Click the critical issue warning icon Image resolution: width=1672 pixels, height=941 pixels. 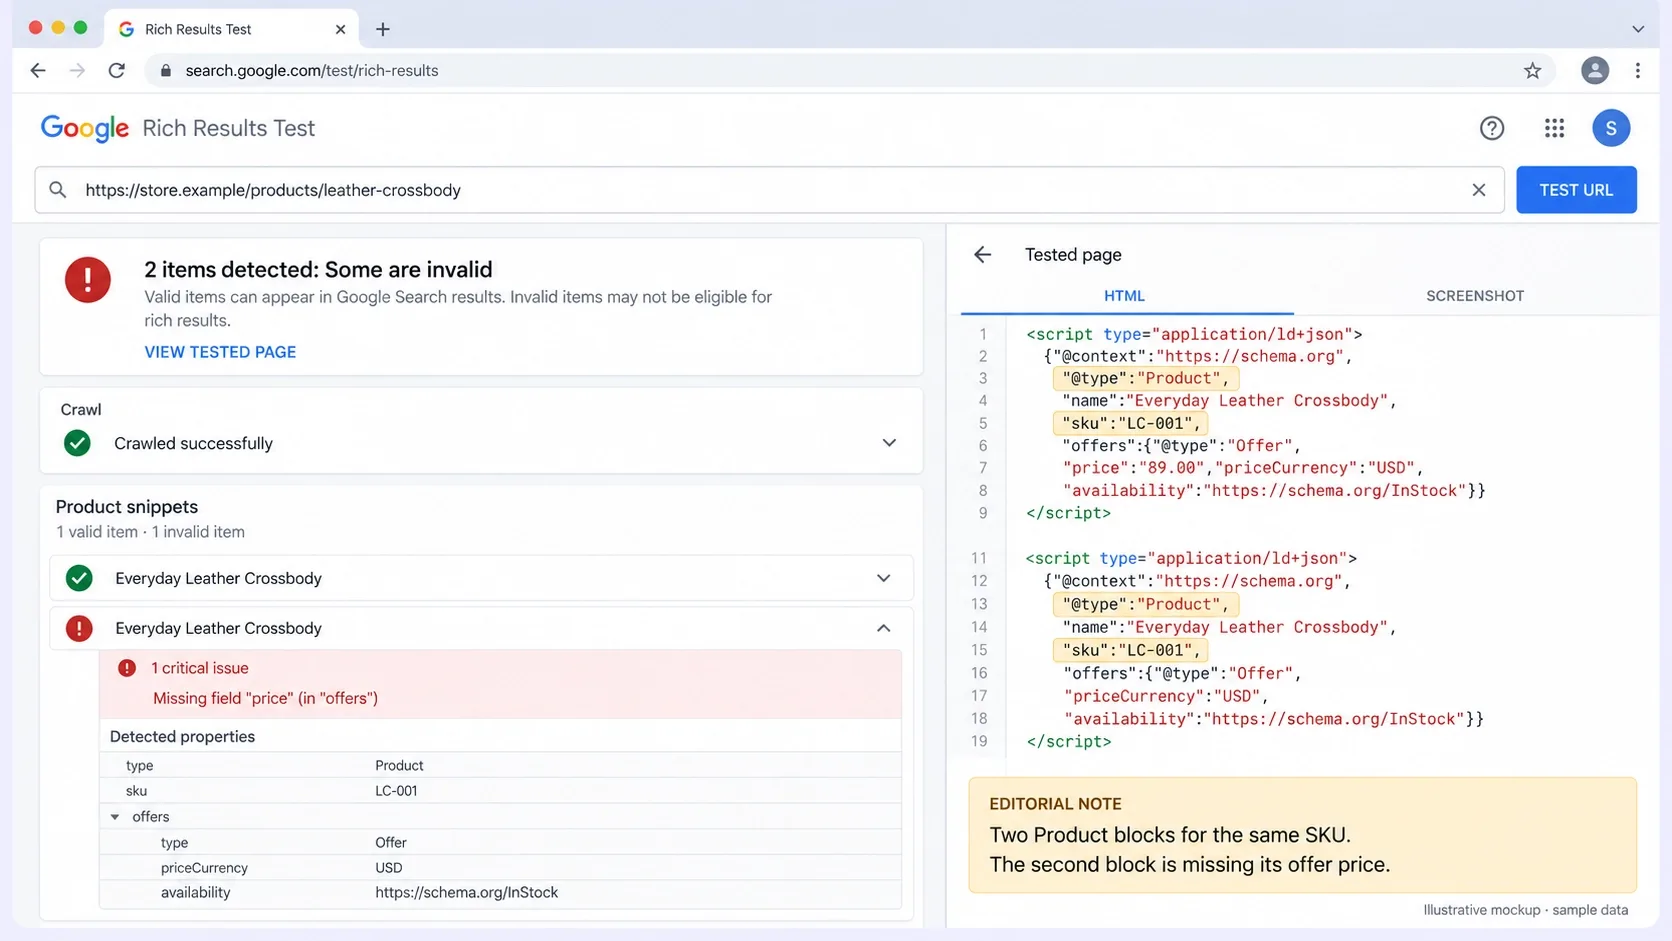(127, 668)
